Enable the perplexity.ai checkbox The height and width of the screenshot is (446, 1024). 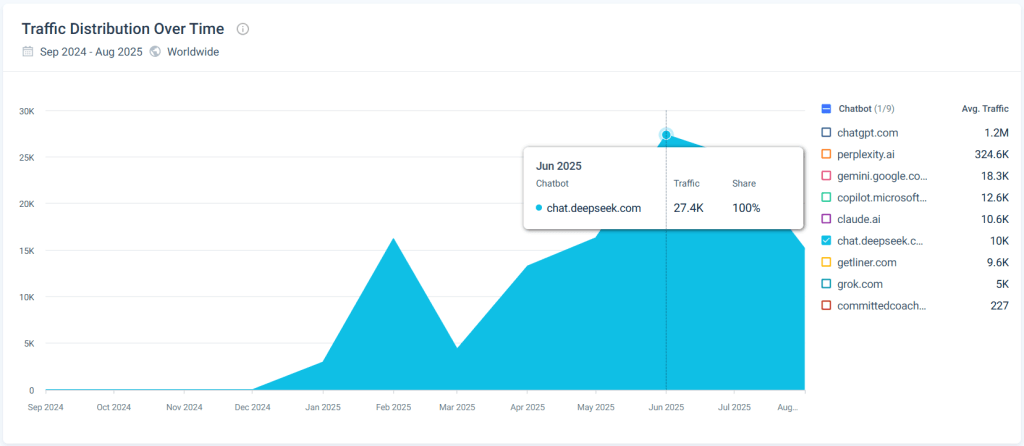[x=826, y=154]
